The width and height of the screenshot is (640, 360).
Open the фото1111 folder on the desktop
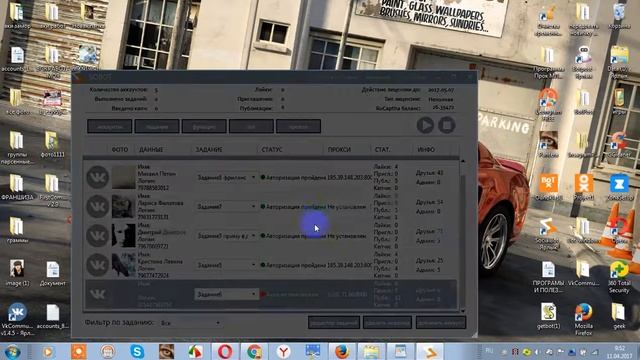click(x=52, y=144)
